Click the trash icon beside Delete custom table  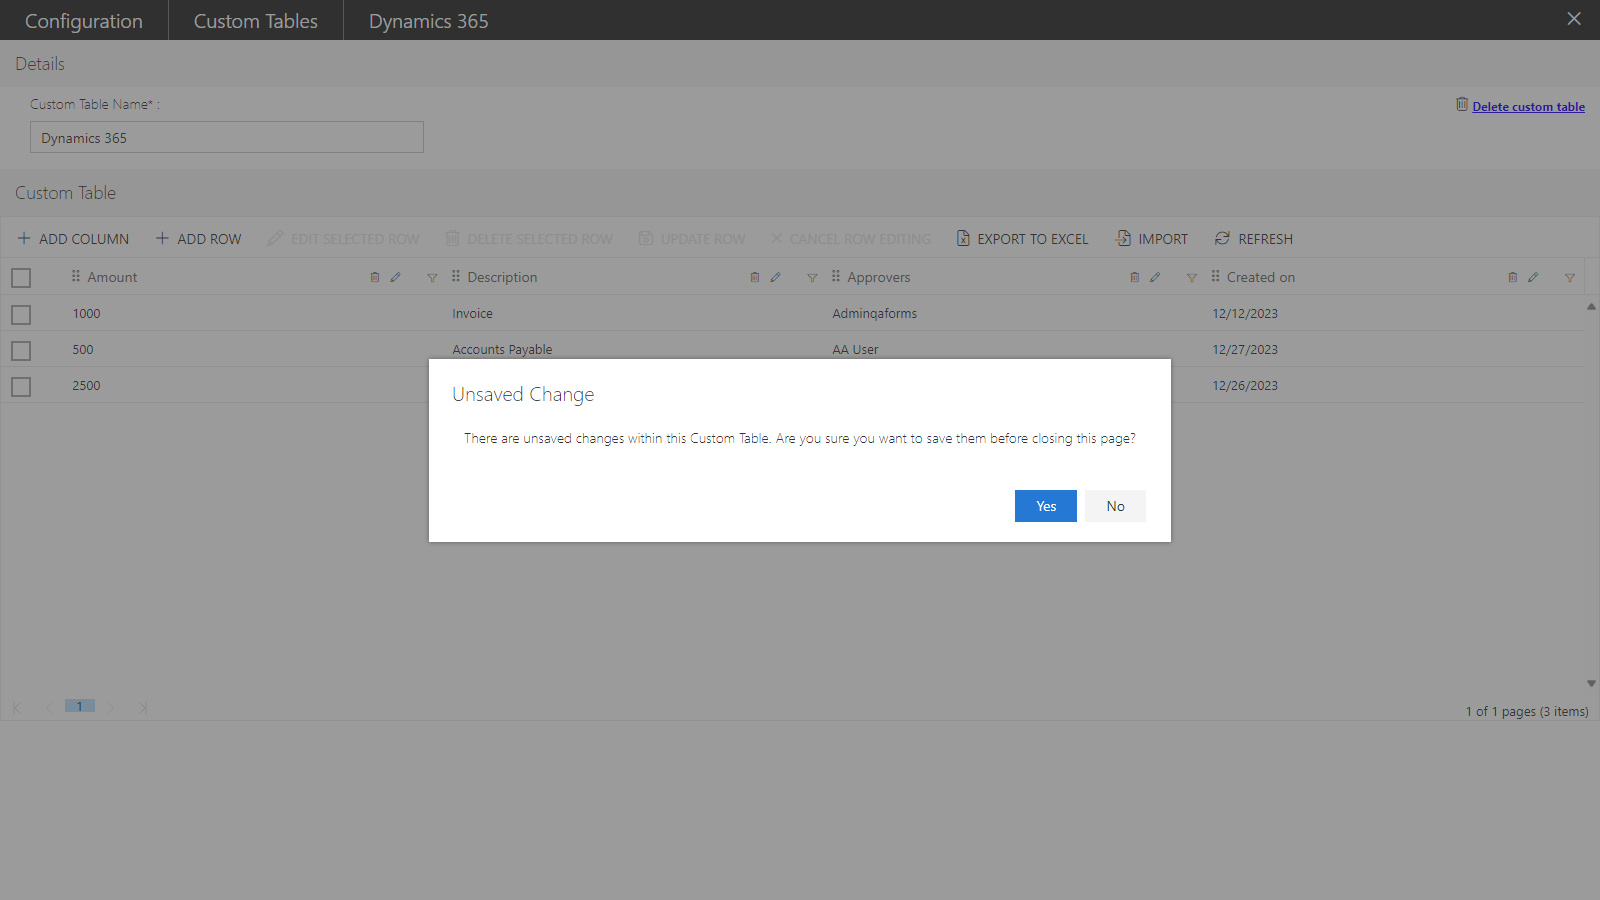[1462, 105]
